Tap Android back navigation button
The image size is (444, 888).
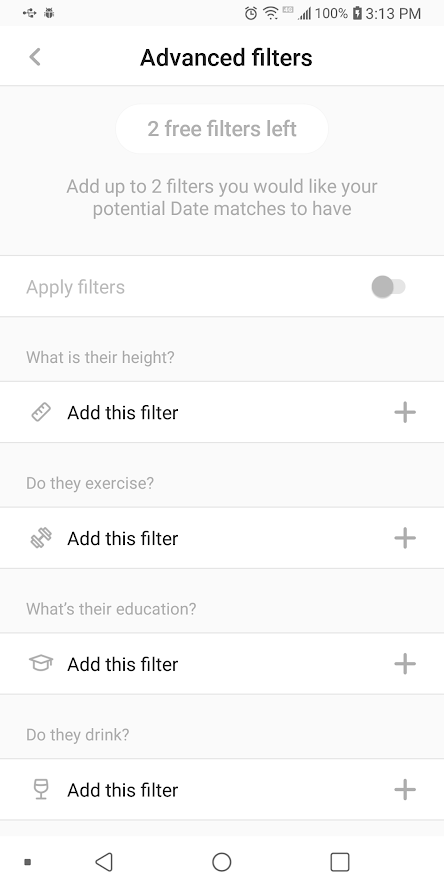coord(104,862)
